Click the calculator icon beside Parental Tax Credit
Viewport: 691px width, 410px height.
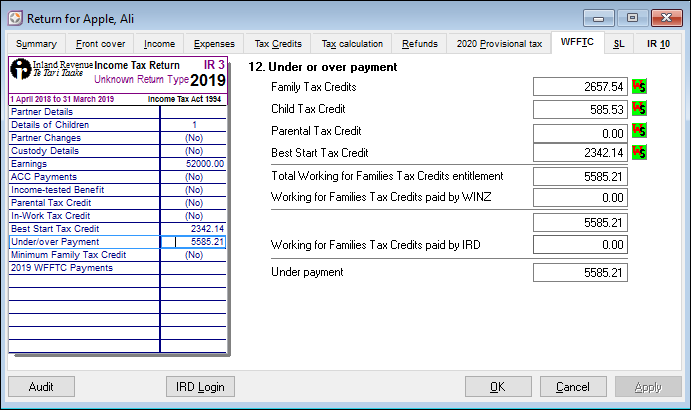638,131
